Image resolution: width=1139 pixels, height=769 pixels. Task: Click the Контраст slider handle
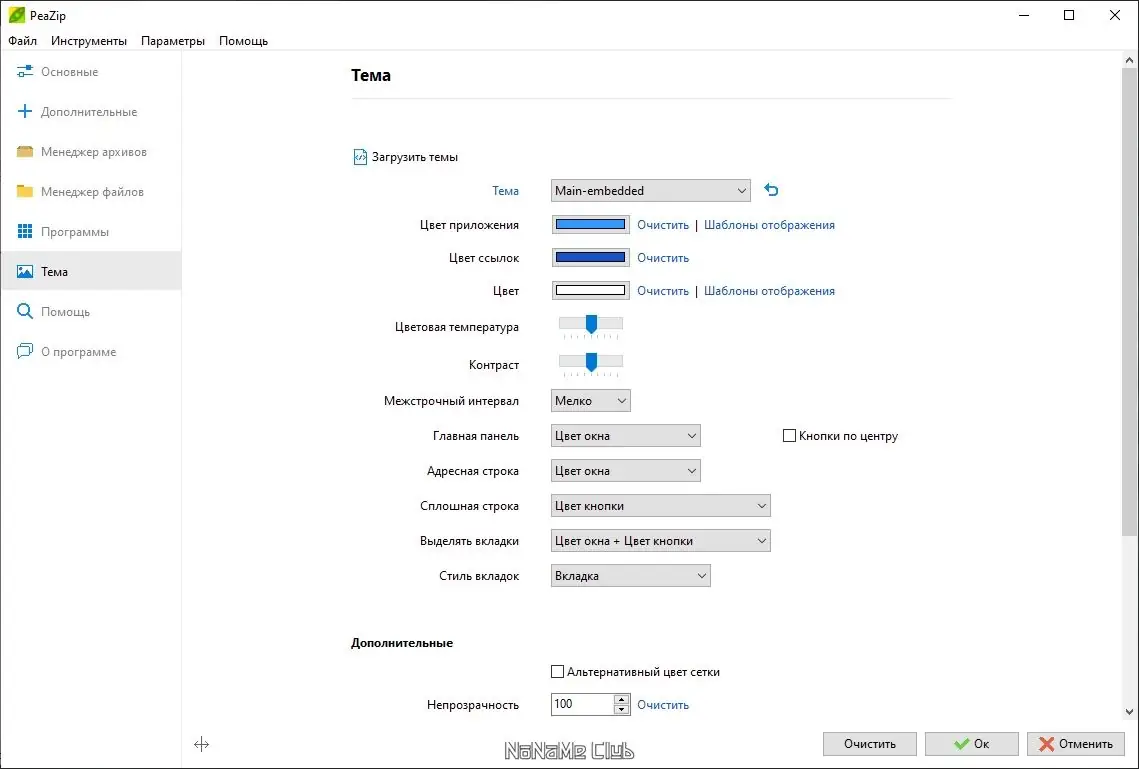coord(591,360)
